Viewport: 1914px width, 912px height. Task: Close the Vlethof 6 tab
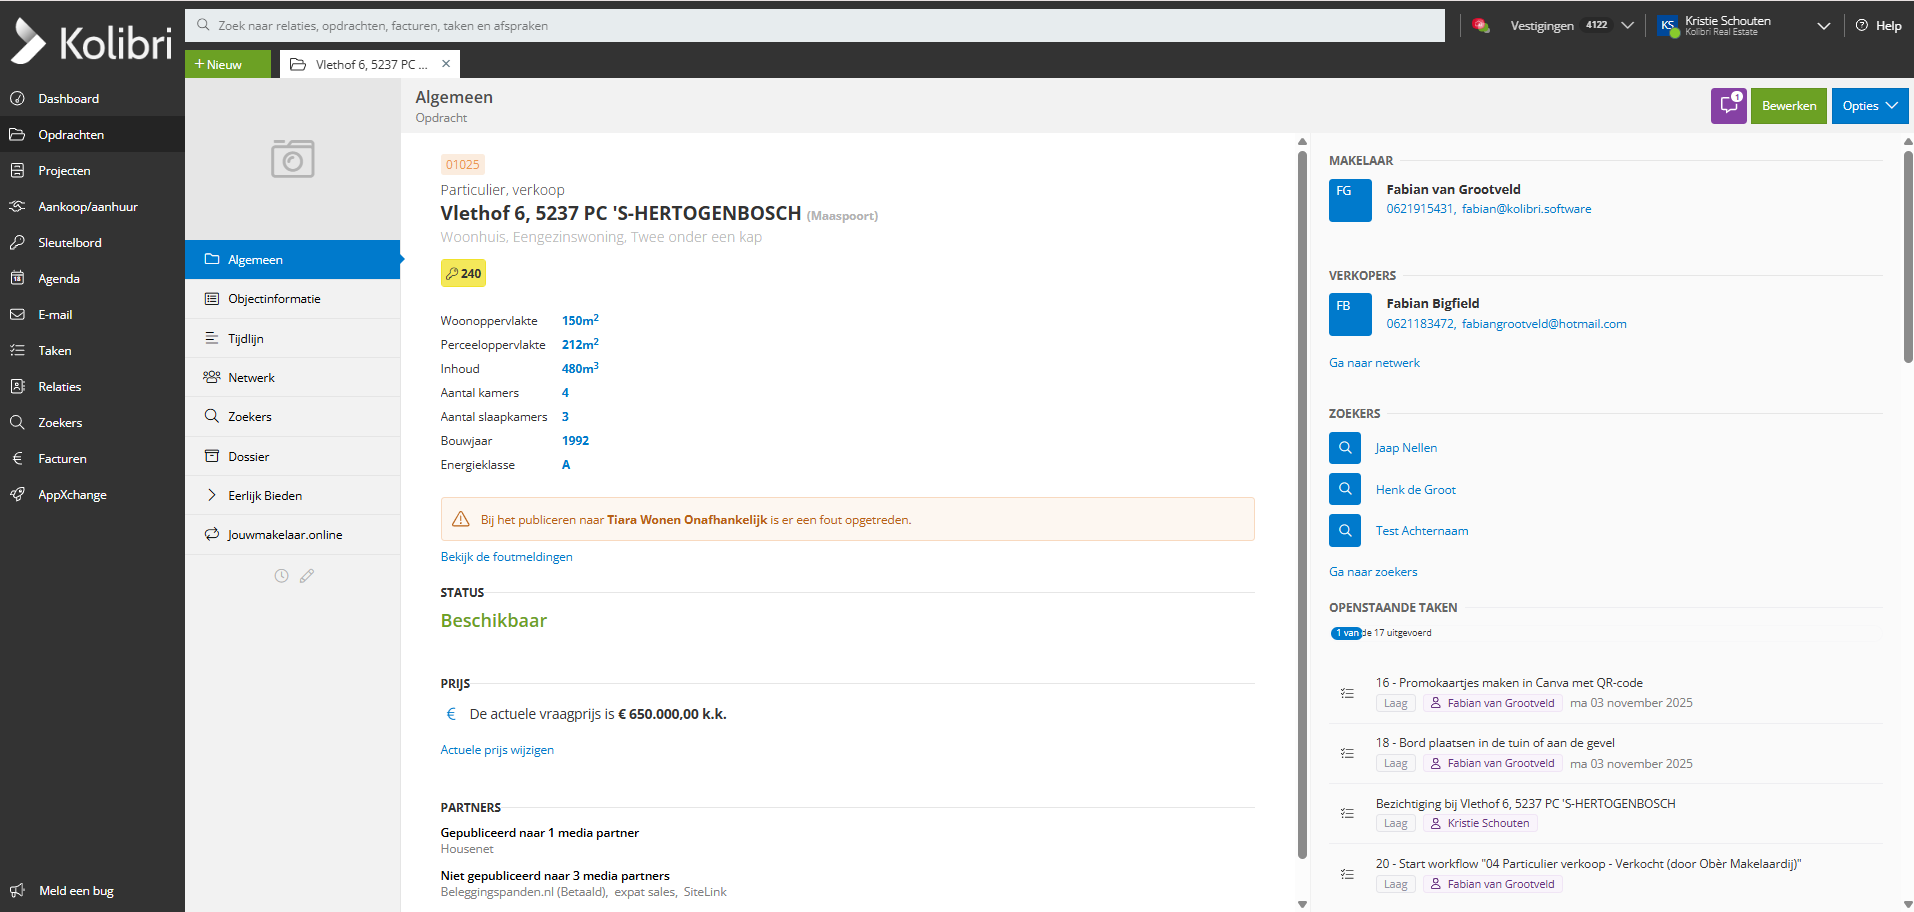click(x=446, y=64)
